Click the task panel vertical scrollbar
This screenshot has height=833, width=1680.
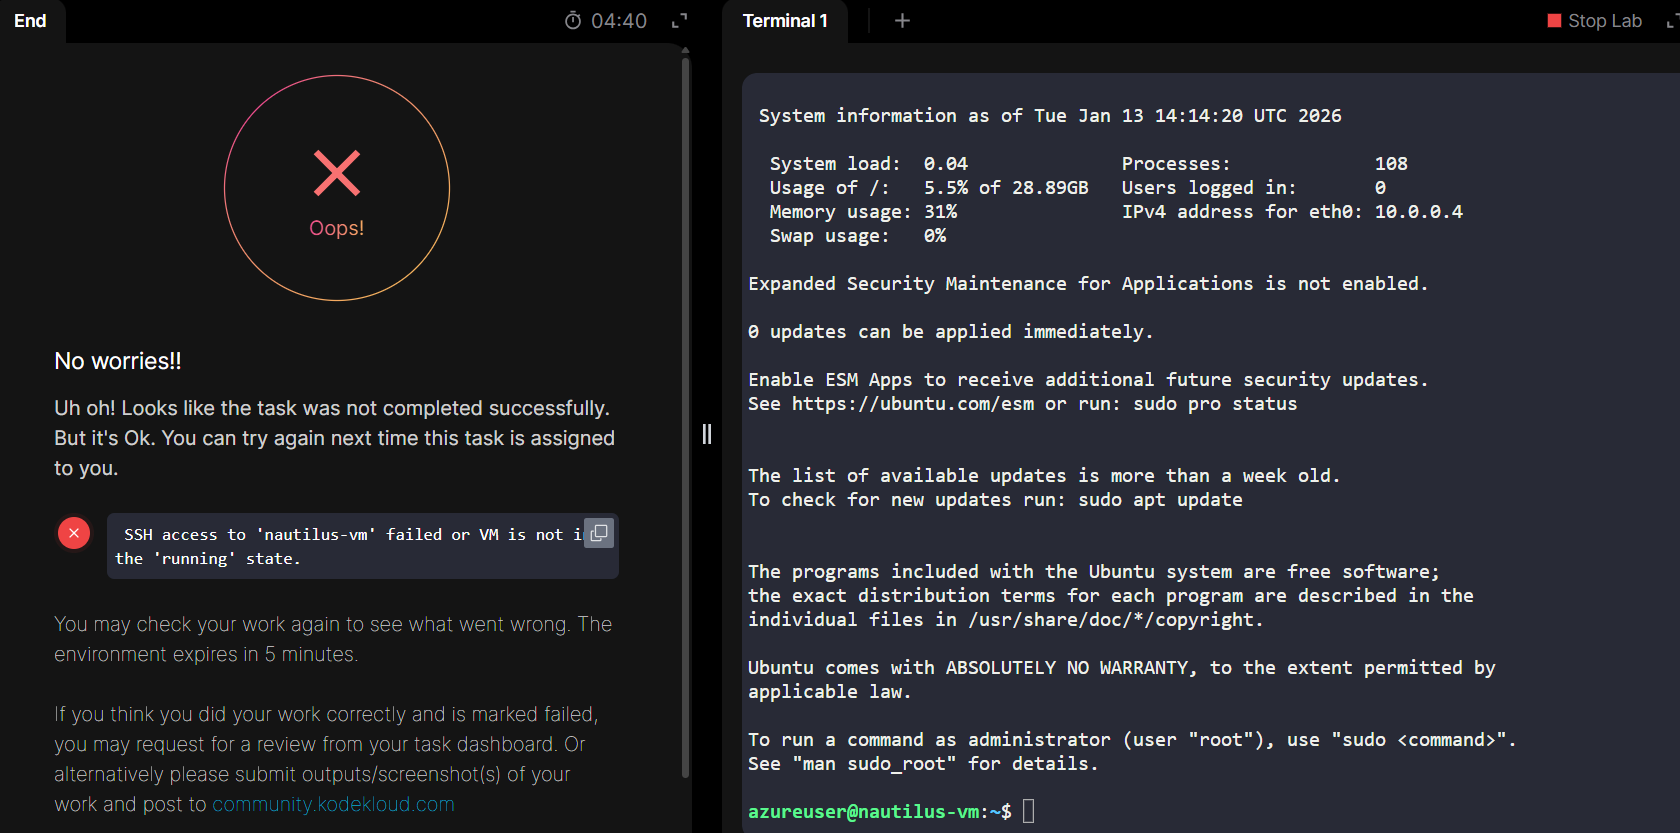pyautogui.click(x=685, y=400)
